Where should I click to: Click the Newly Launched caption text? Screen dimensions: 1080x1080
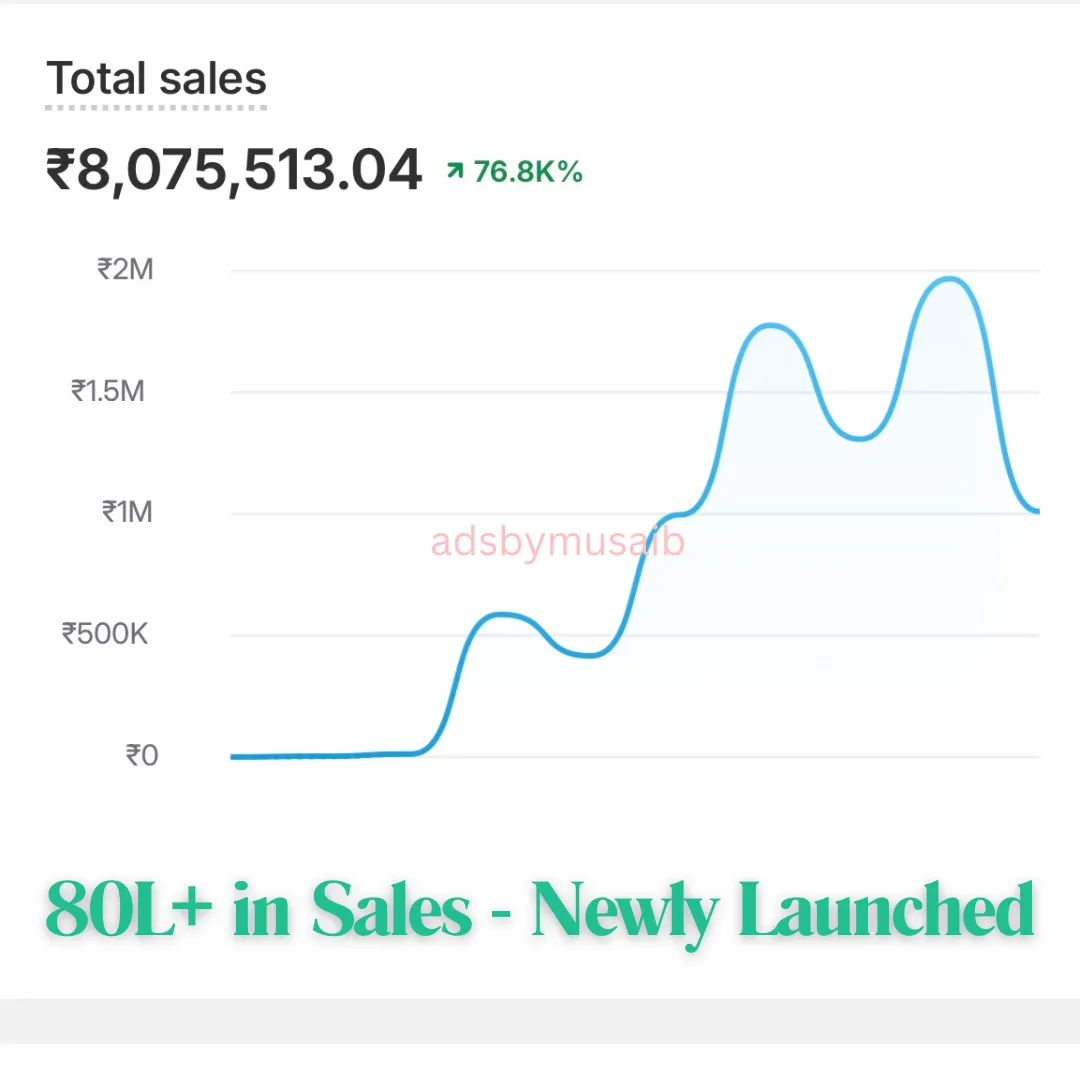coord(783,912)
